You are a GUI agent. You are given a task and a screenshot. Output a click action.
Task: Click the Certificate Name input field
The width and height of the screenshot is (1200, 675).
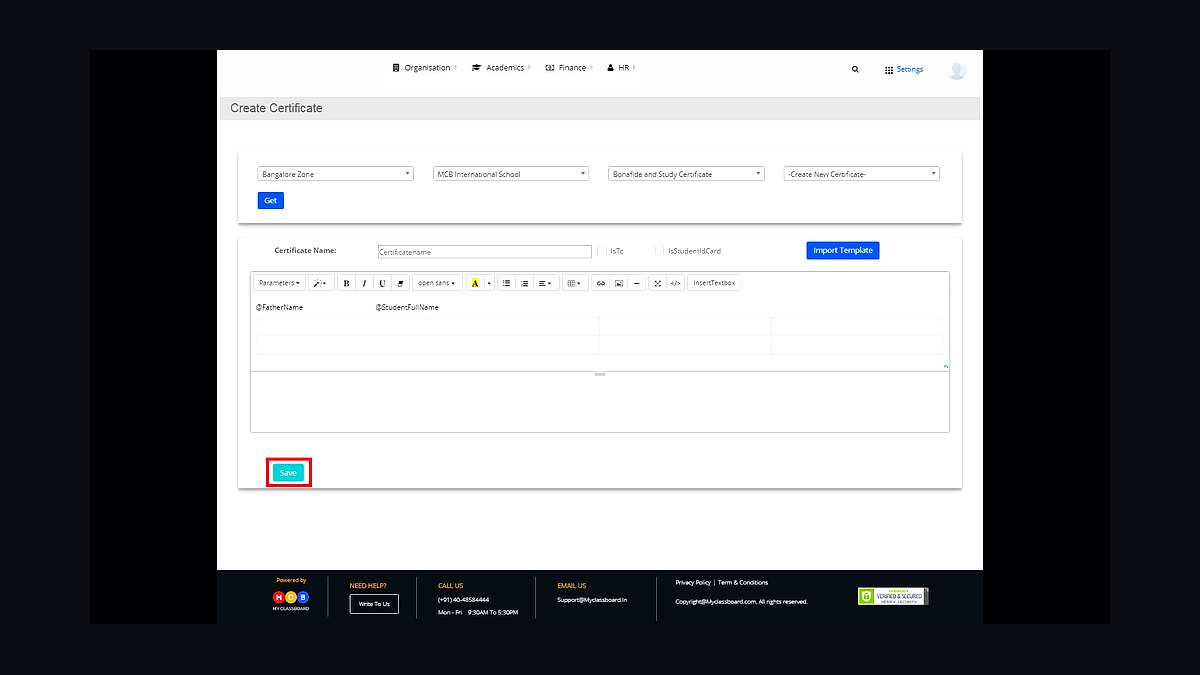click(x=485, y=252)
